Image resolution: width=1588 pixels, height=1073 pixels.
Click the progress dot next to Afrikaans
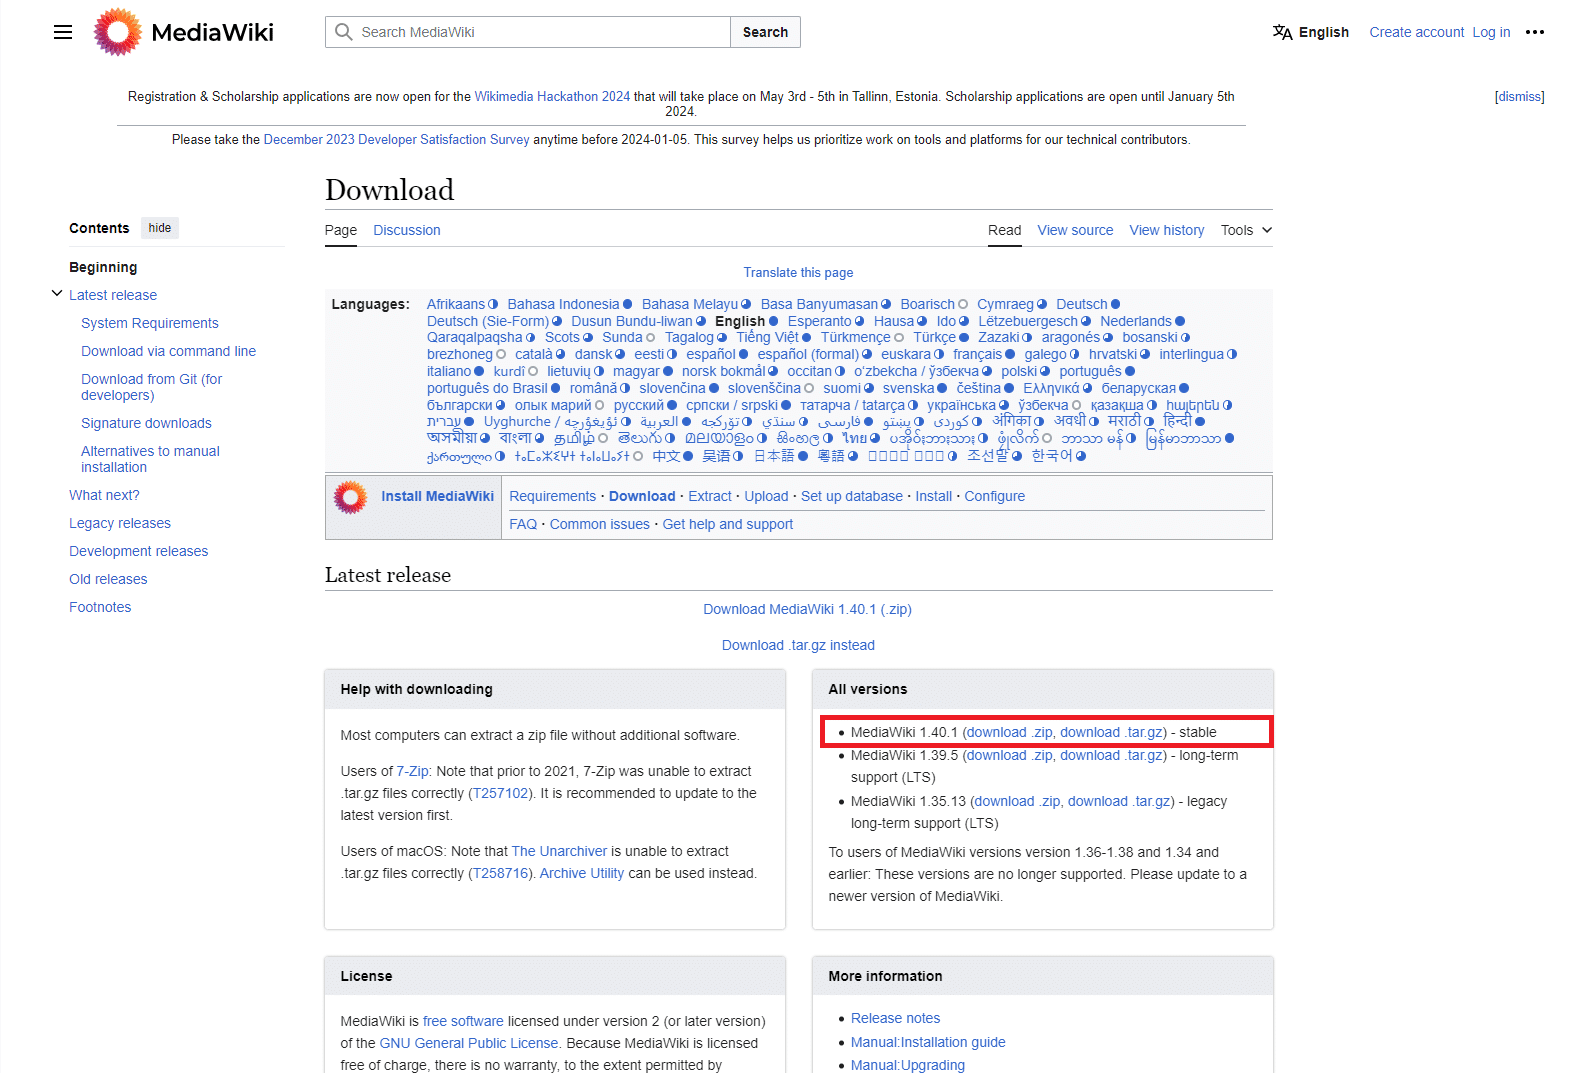(493, 305)
